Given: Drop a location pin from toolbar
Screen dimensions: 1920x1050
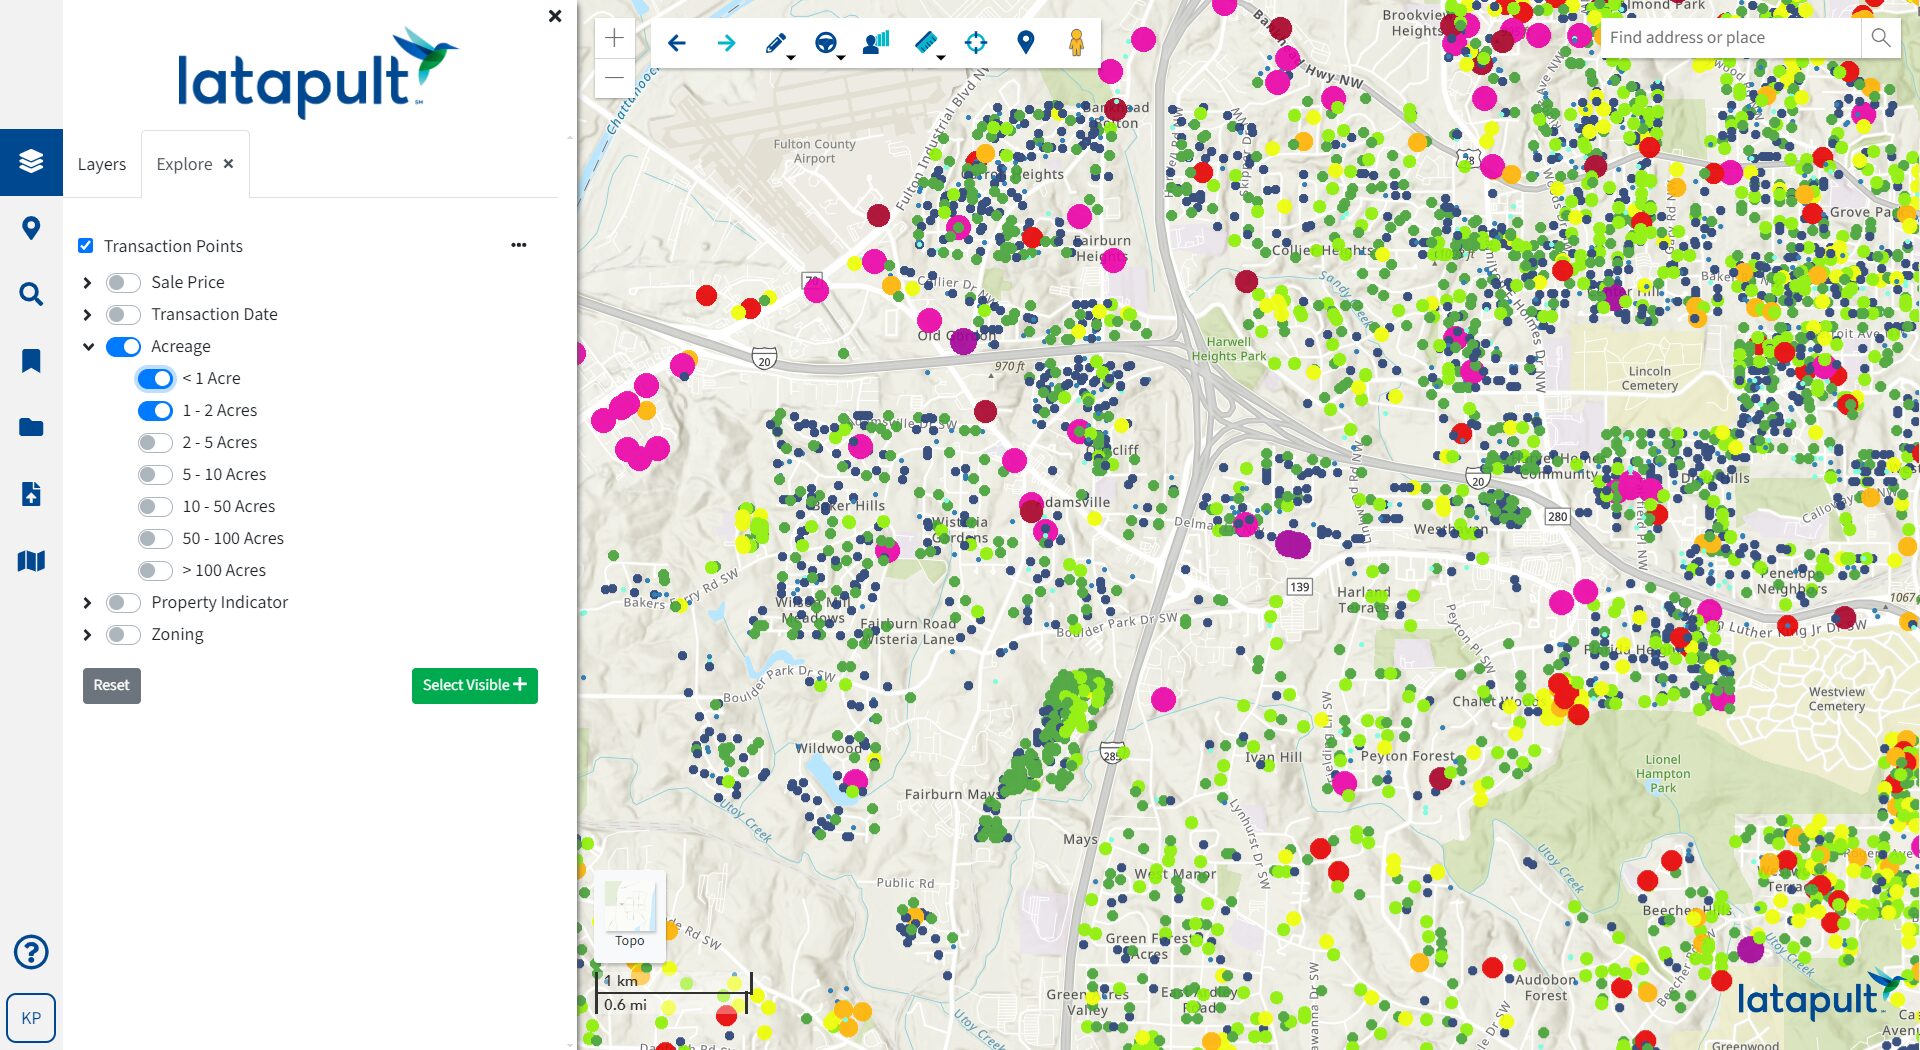Looking at the screenshot, I should click(1025, 42).
